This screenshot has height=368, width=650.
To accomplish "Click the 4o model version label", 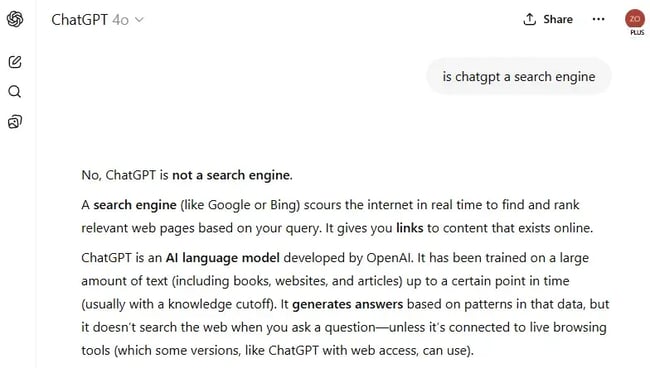I will [x=121, y=20].
